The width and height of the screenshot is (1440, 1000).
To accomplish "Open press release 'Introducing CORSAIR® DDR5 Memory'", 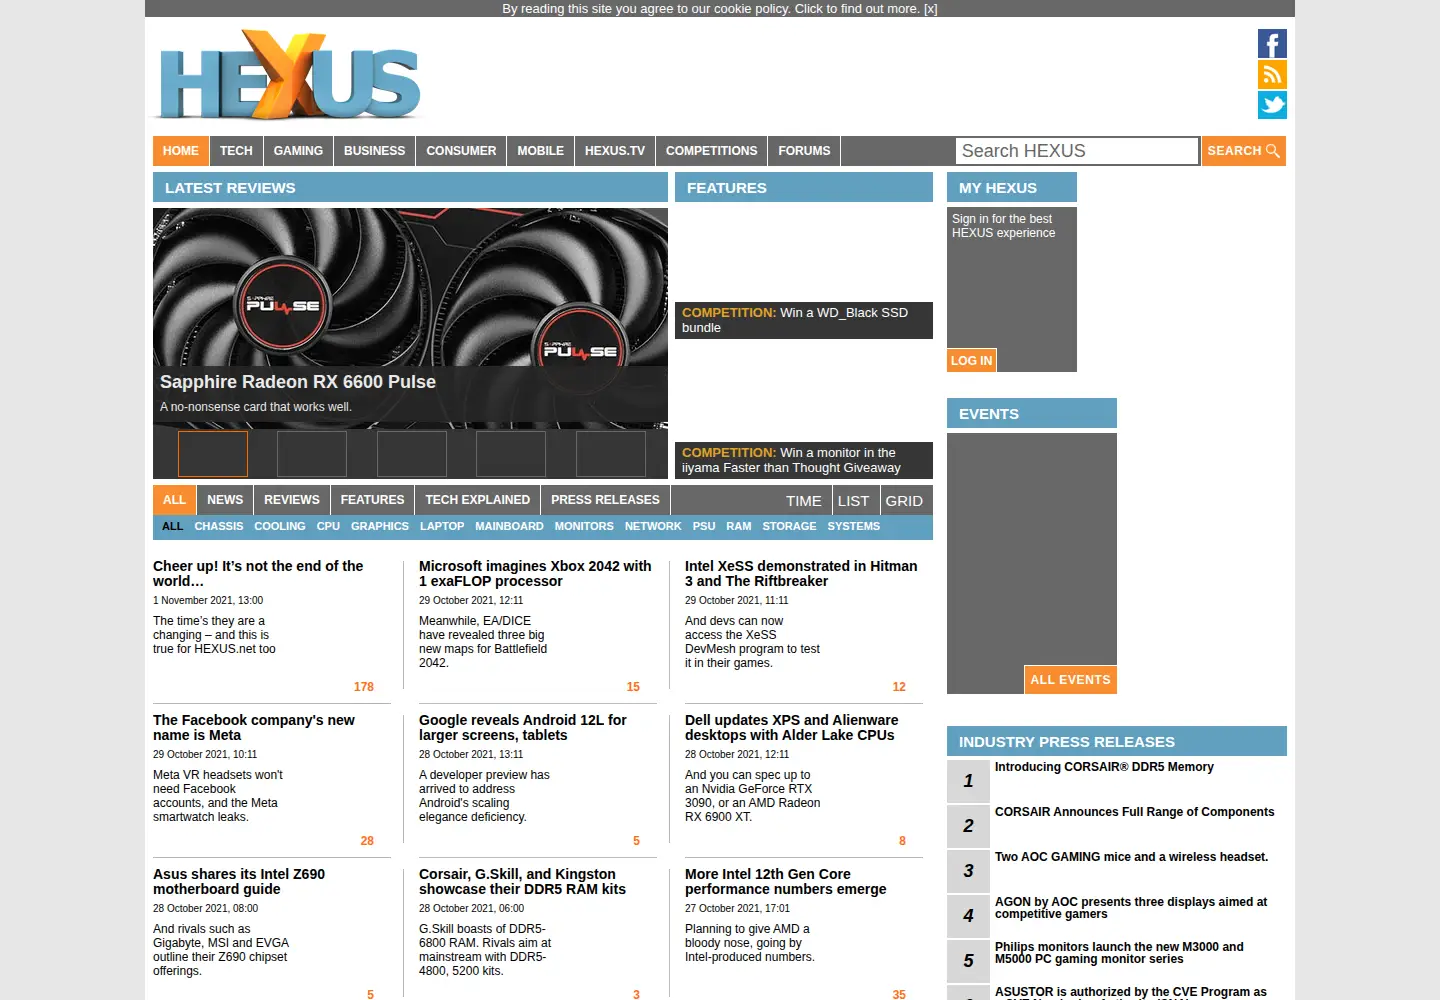I will (x=1104, y=767).
